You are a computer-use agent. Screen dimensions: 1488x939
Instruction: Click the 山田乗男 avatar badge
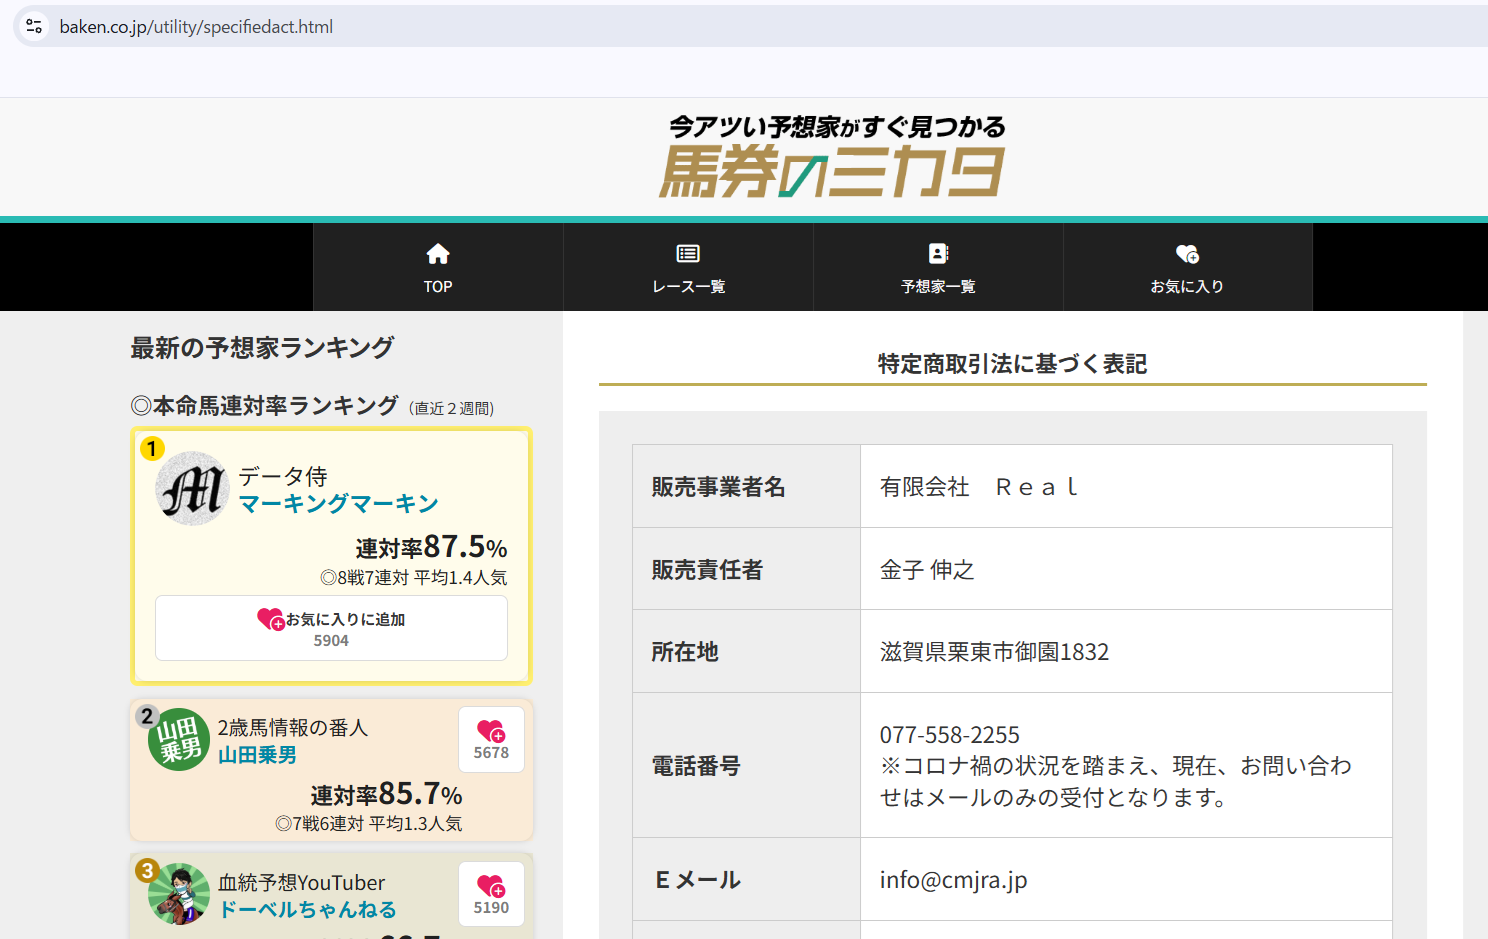[x=179, y=739]
